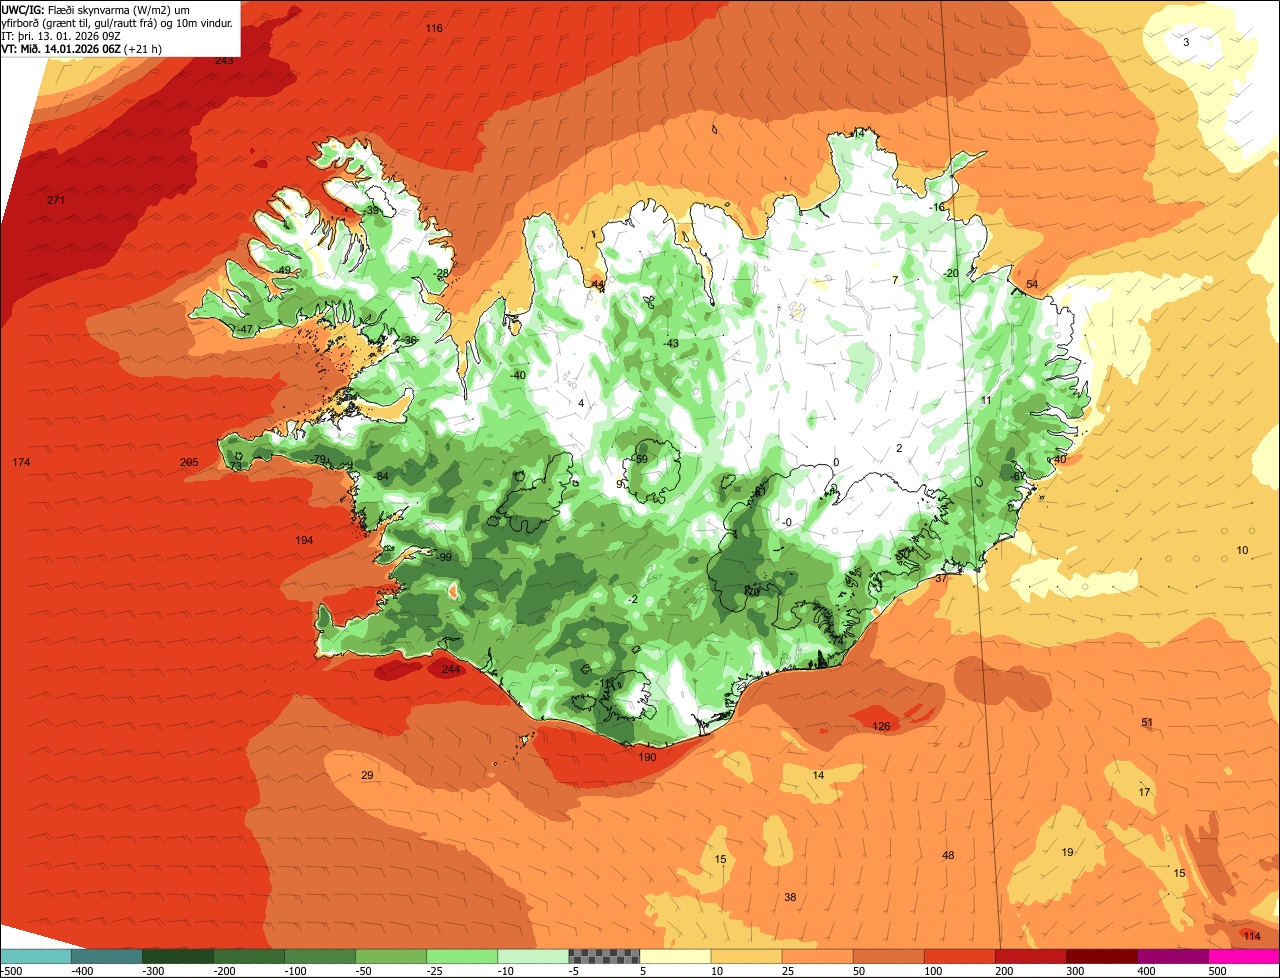Click the map value '10' off the east coast
Screen dimensions: 1280x978
pos(1242,550)
